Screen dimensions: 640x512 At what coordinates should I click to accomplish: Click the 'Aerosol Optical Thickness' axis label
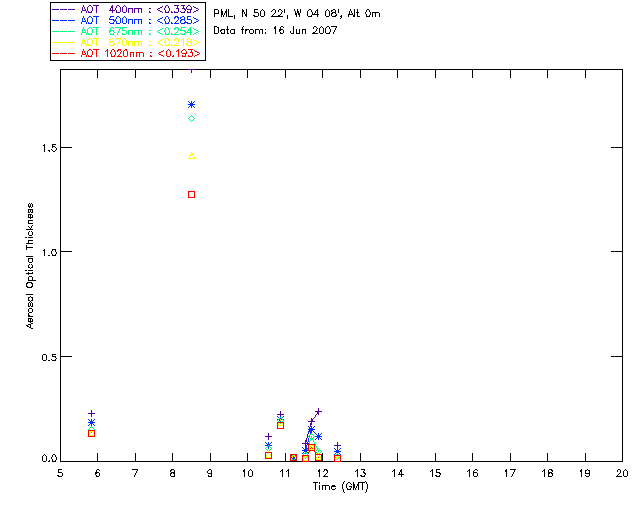30,266
